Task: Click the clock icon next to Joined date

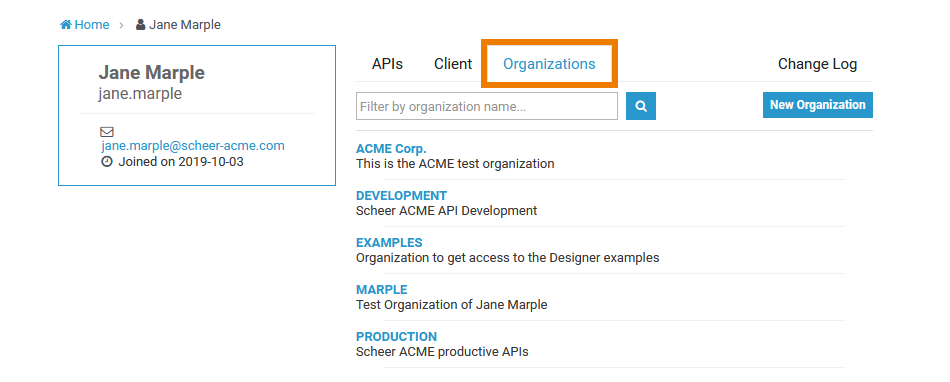Action: [x=107, y=162]
